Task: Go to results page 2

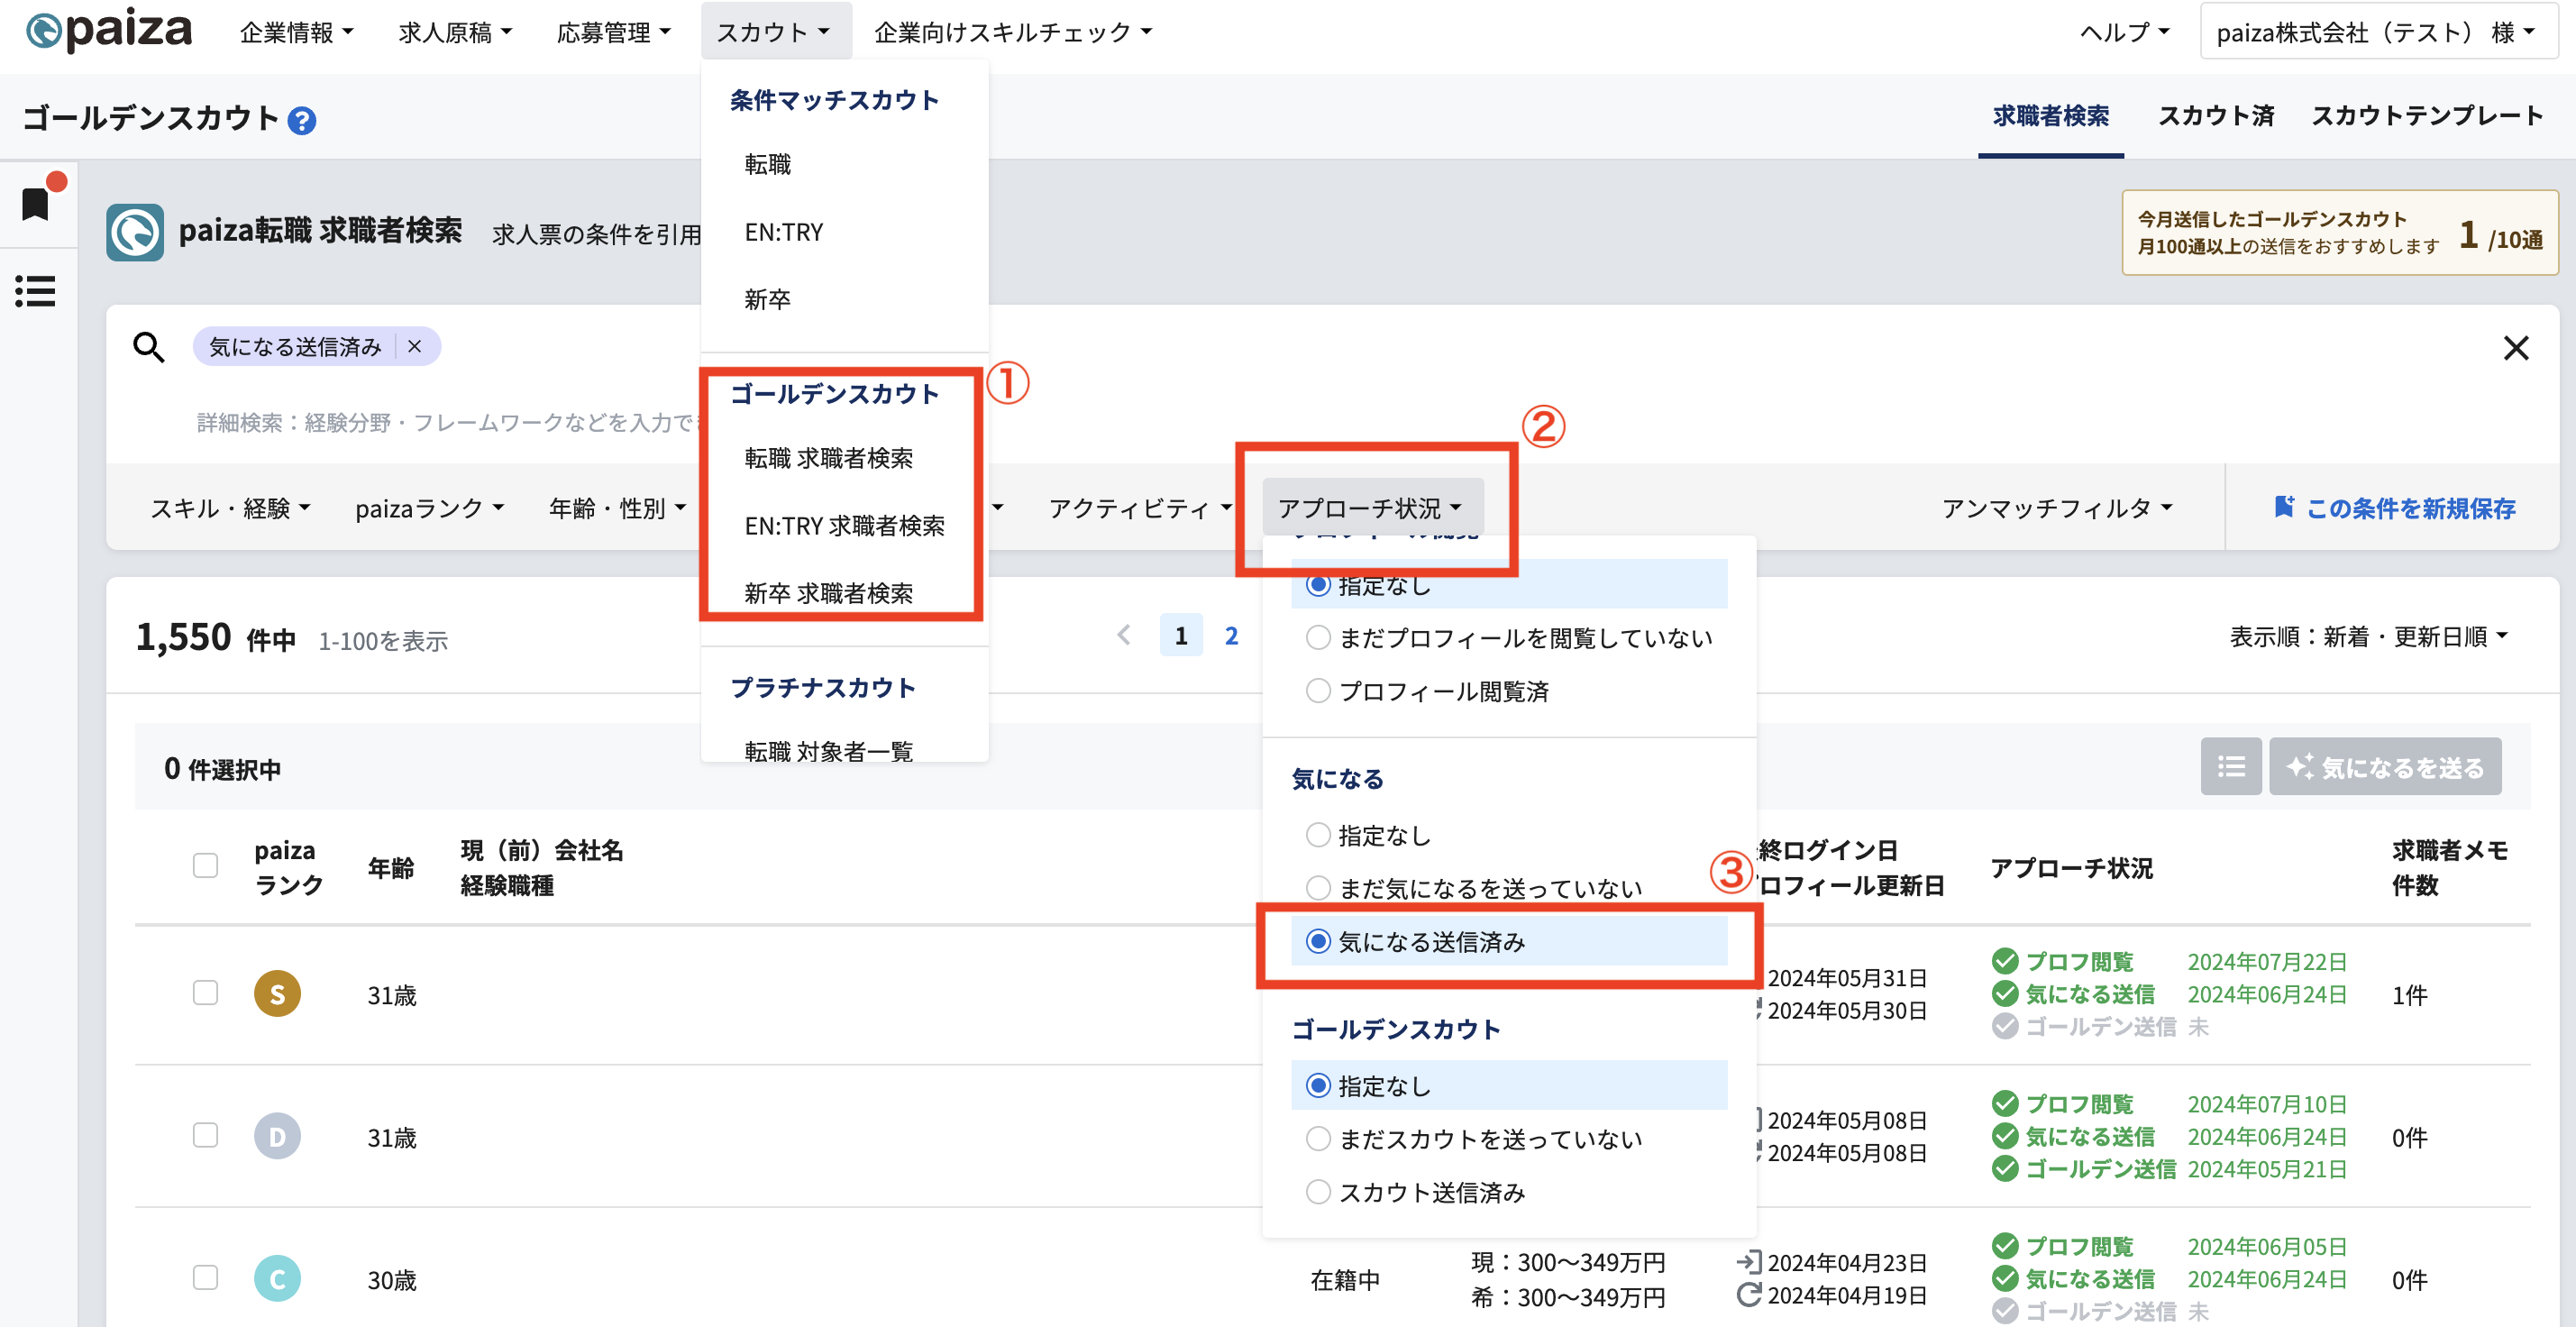Action: [x=1231, y=635]
